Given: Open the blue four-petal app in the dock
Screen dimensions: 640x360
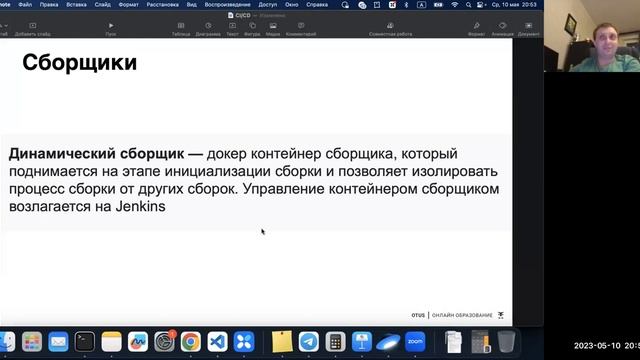Looking at the screenshot, I should click(x=244, y=341).
